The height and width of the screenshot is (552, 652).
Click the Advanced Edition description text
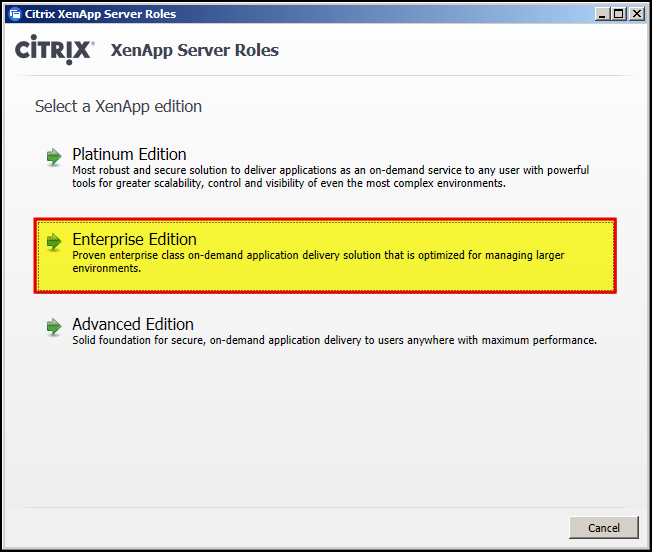334,340
